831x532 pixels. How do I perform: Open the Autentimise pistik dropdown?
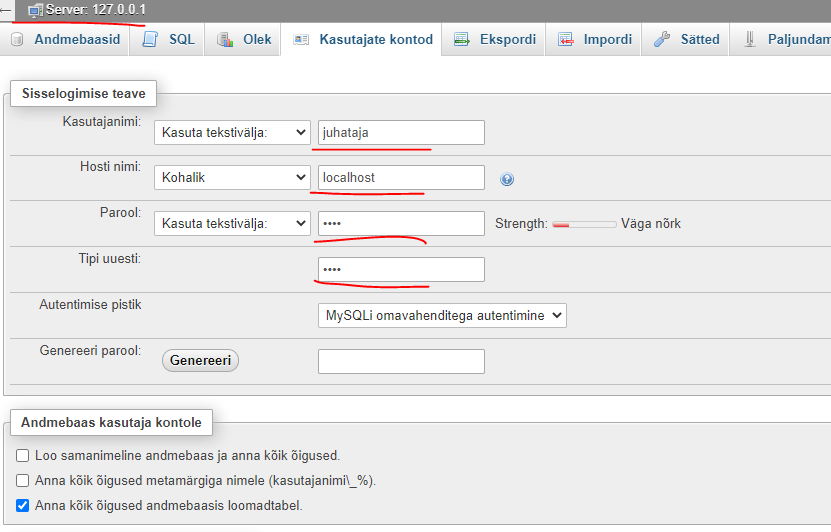(442, 315)
